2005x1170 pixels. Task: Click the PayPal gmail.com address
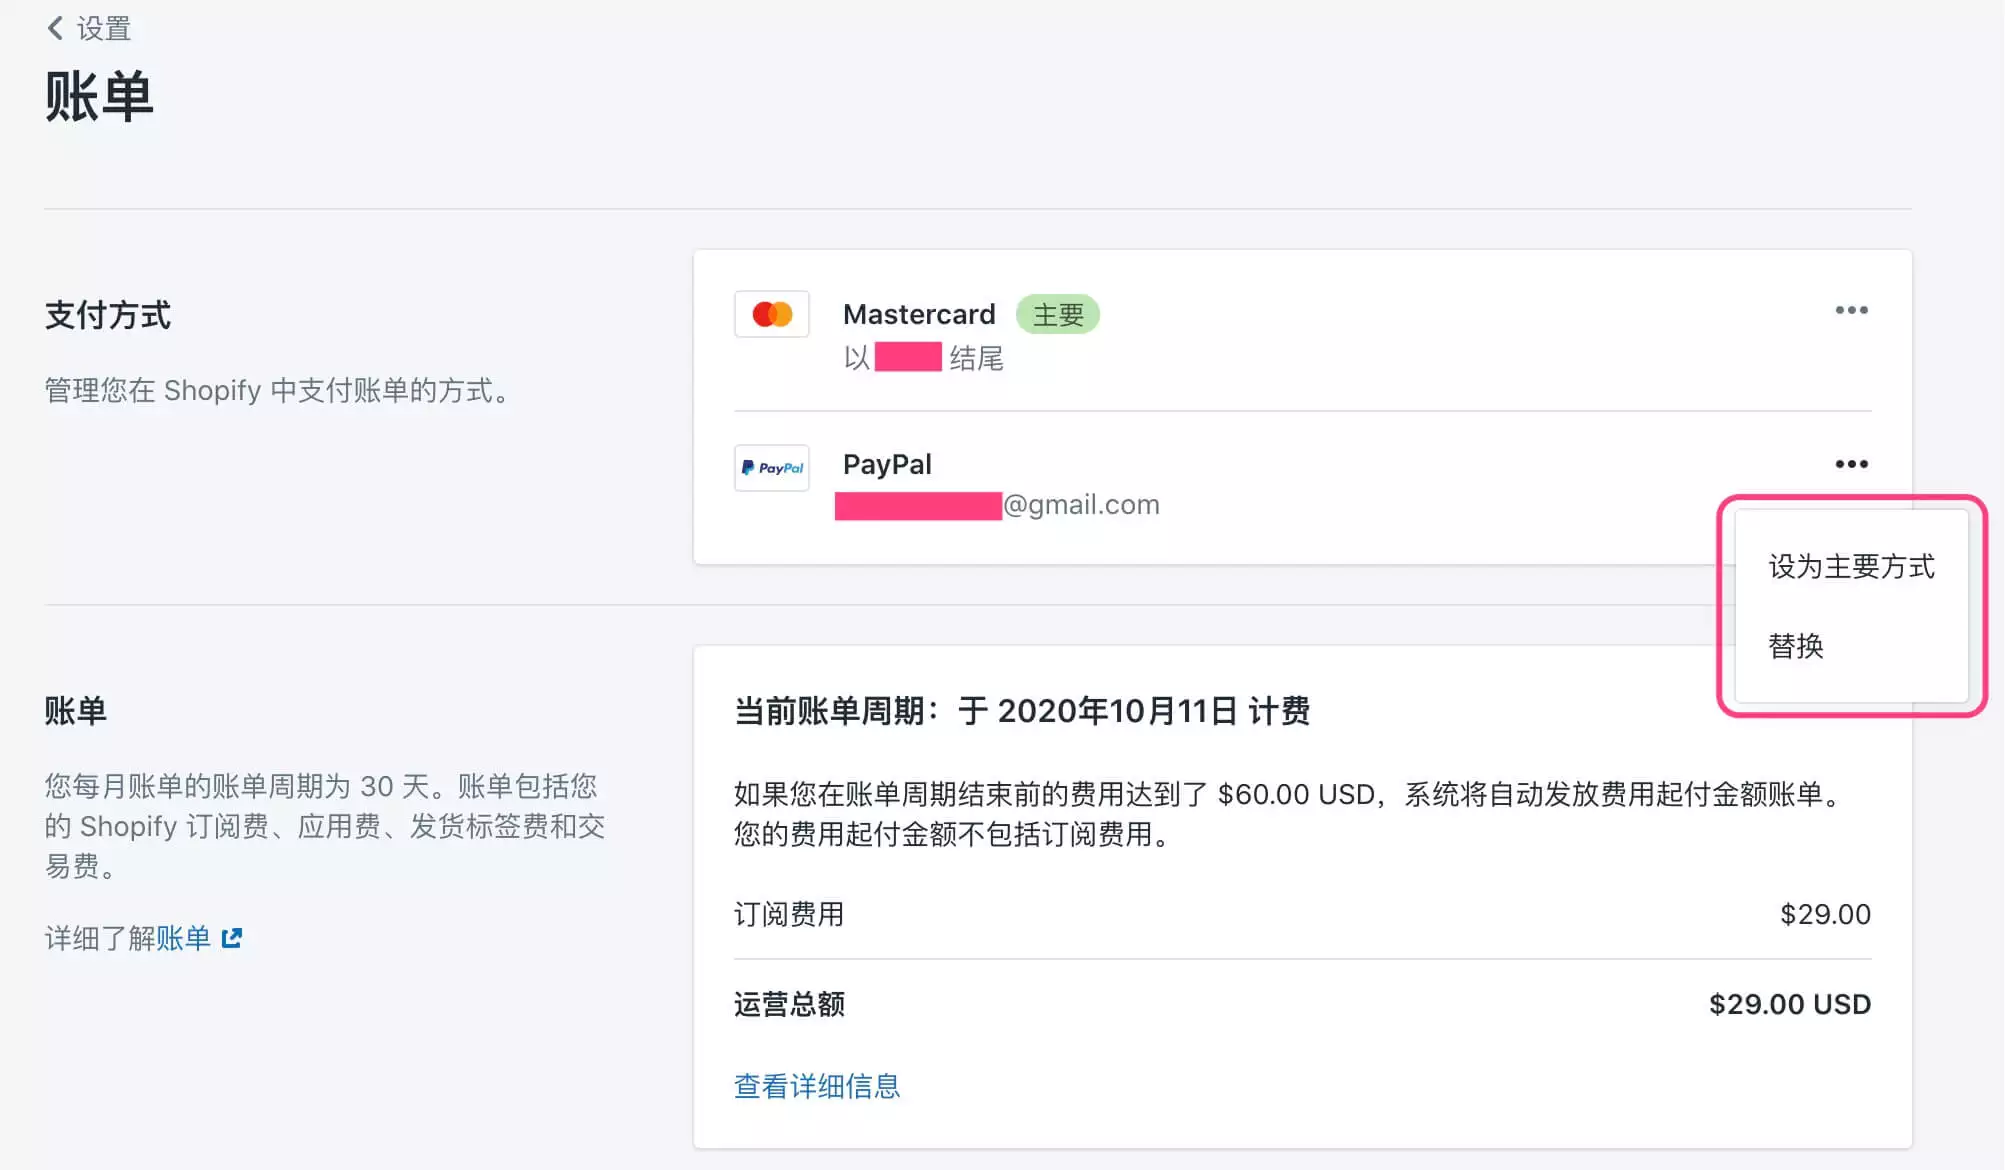[x=1080, y=505]
